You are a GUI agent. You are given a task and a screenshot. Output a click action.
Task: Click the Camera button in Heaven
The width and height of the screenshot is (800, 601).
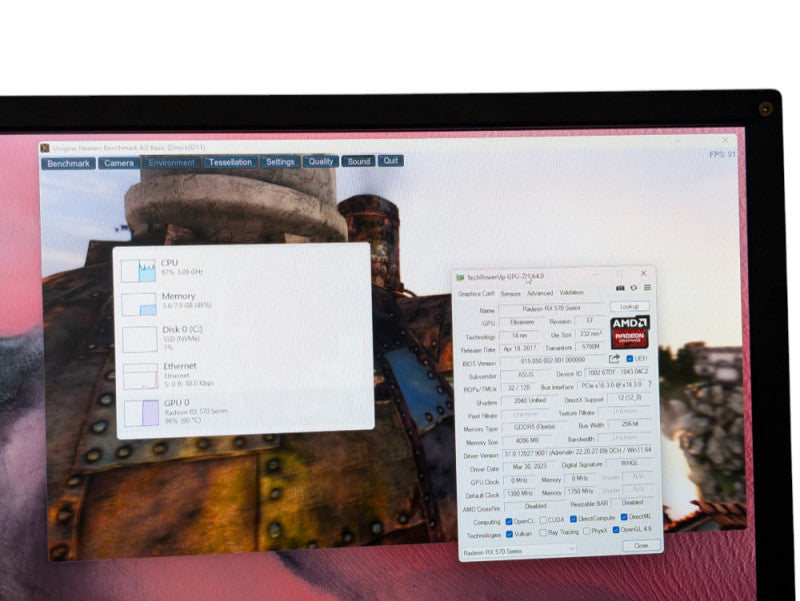click(x=119, y=163)
